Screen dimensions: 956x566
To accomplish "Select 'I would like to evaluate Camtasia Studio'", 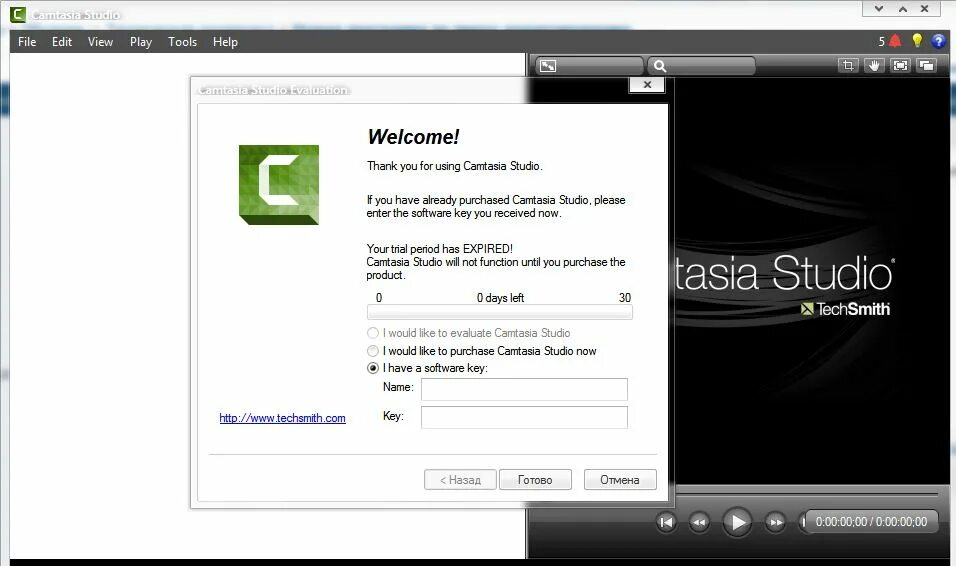I will coord(468,333).
